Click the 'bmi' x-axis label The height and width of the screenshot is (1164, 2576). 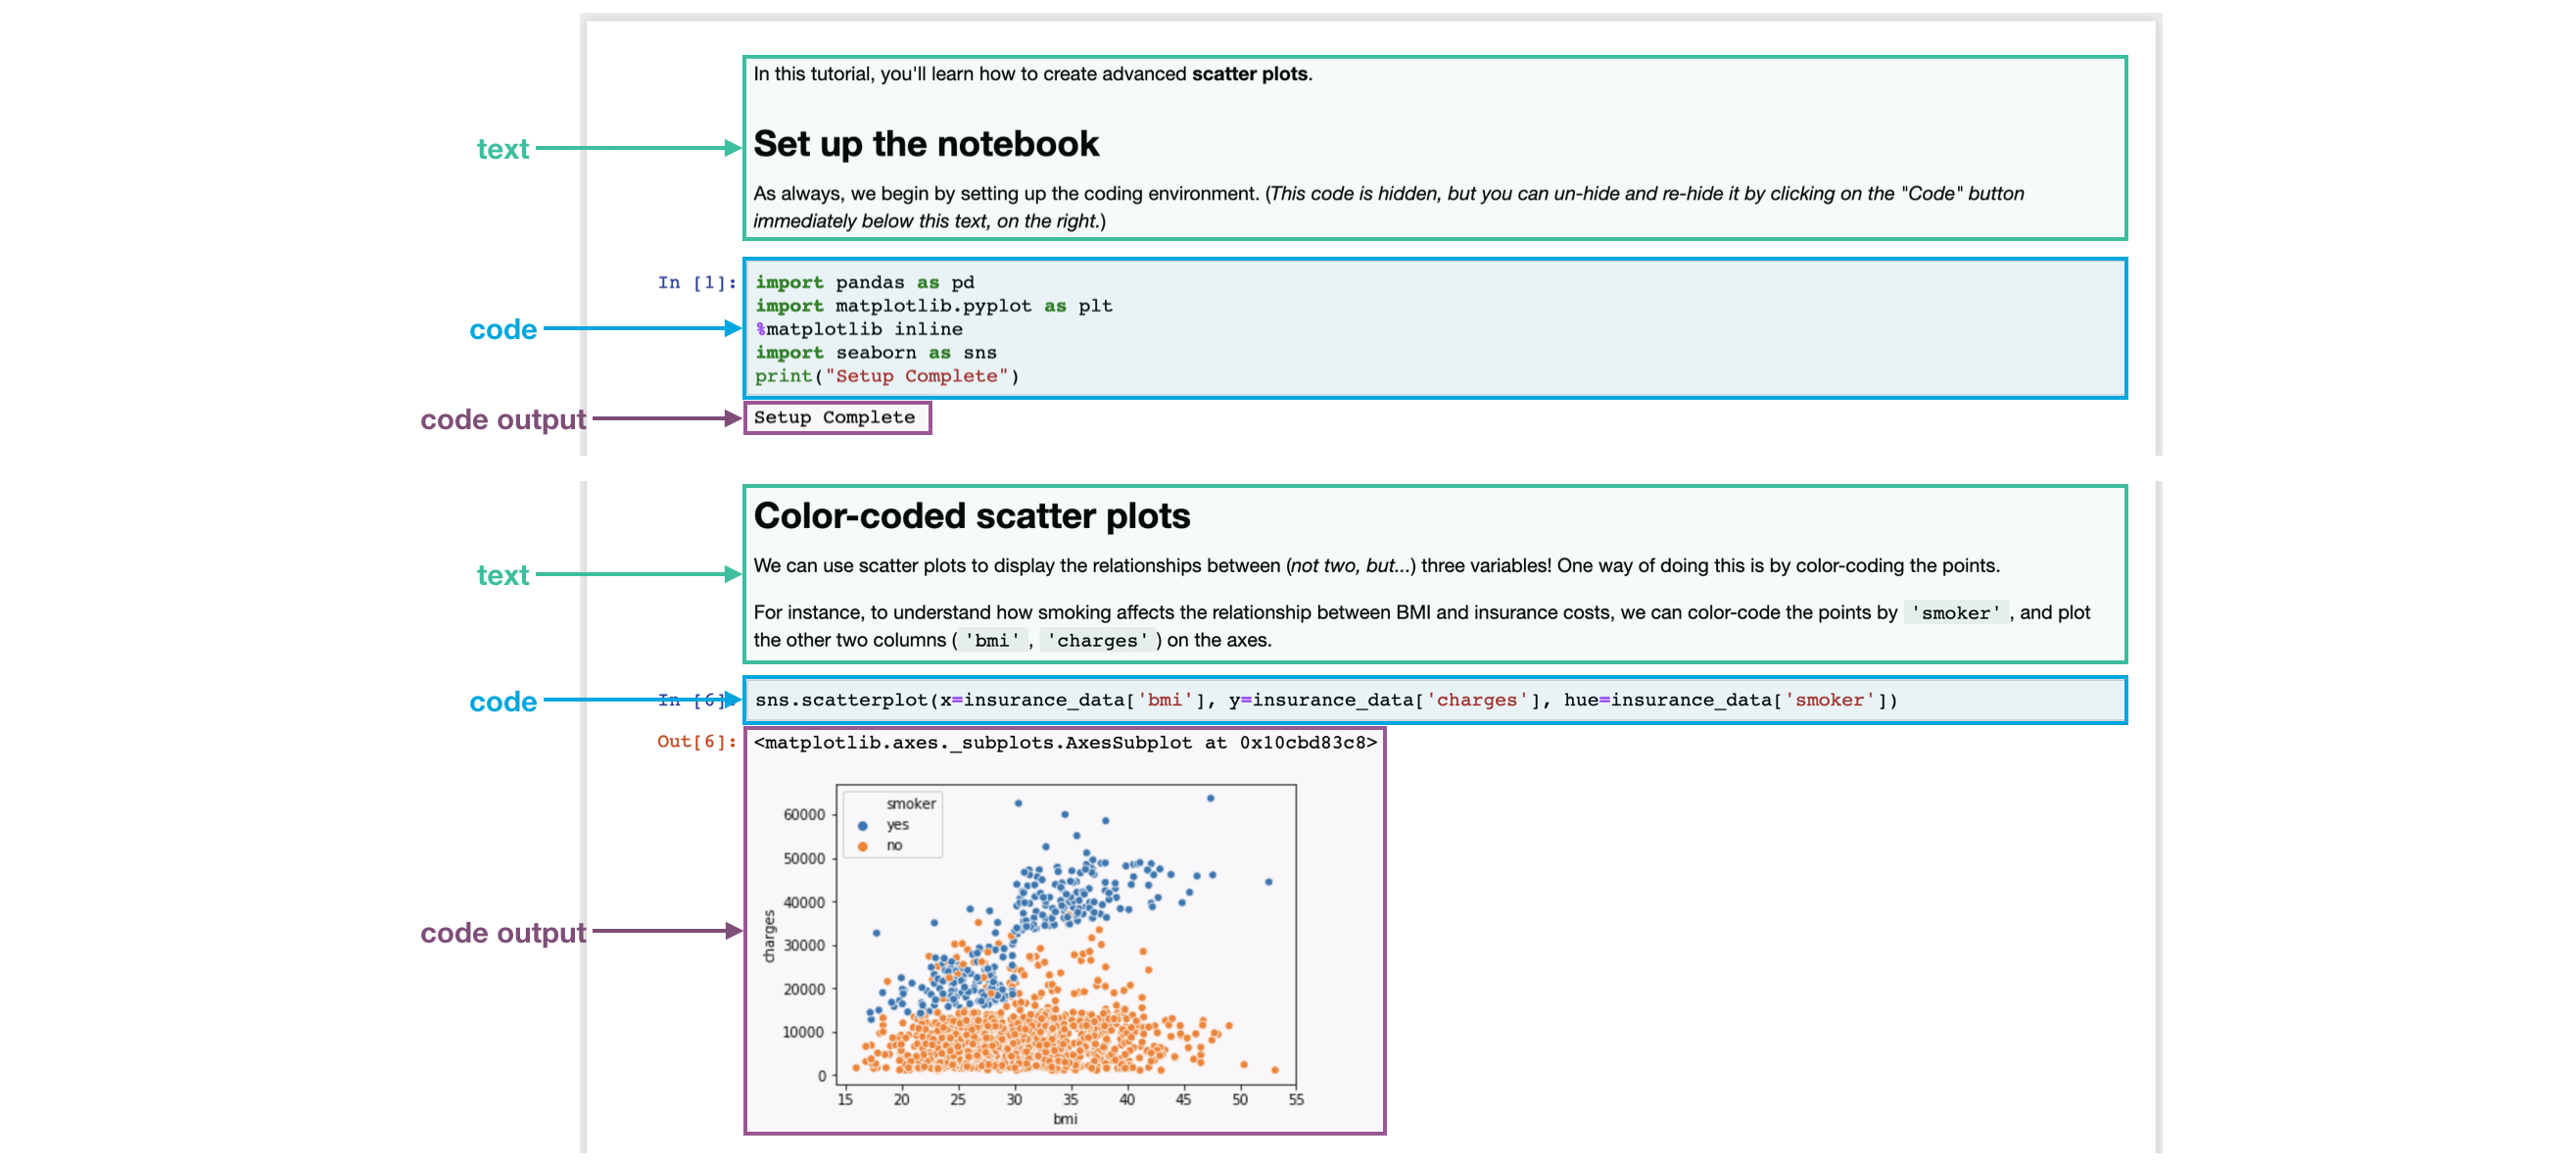click(1065, 1119)
